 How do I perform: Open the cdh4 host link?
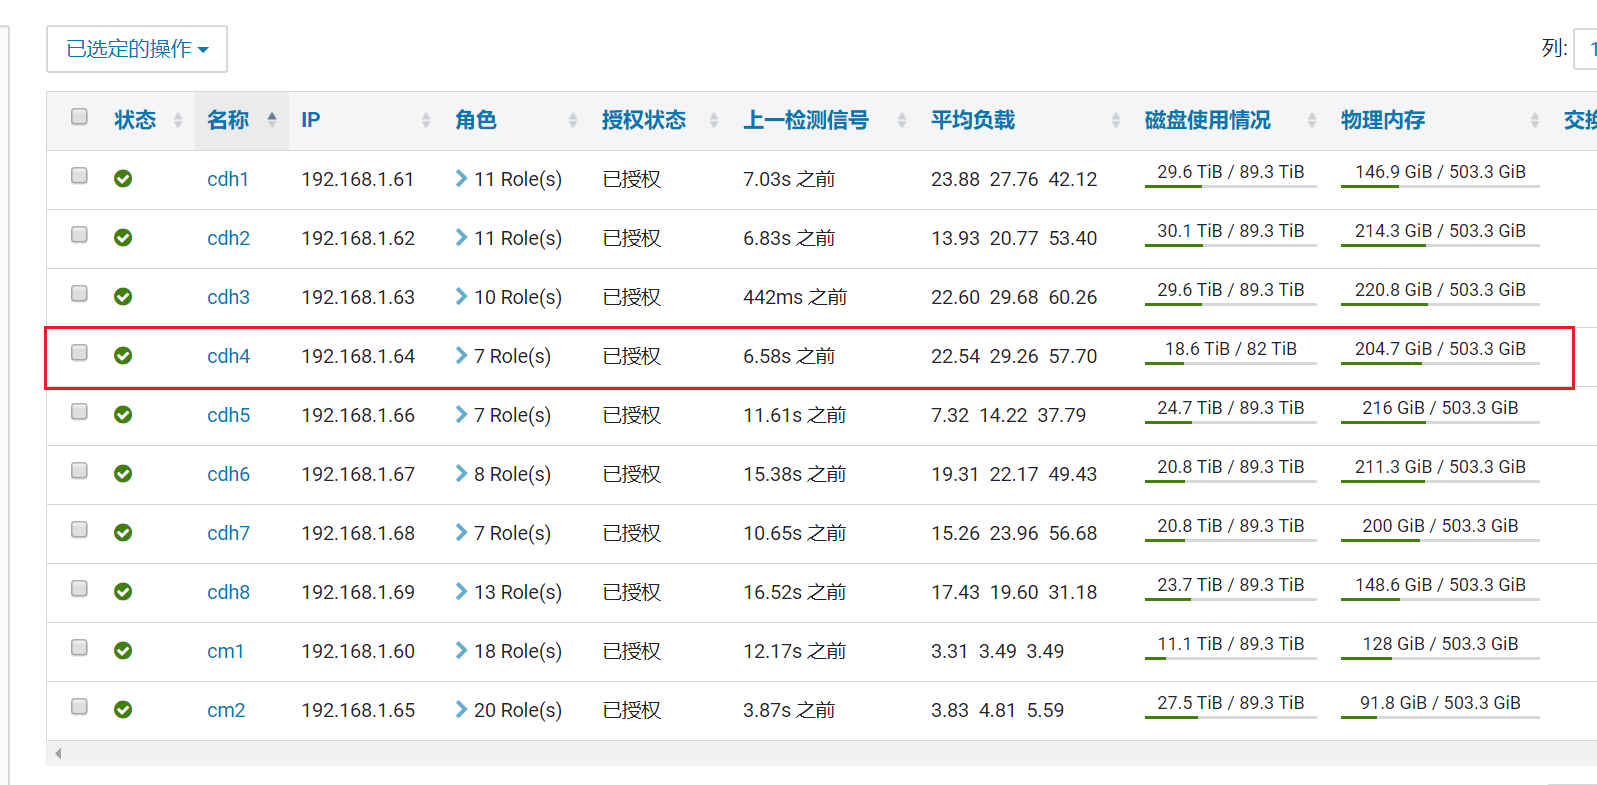tap(229, 356)
